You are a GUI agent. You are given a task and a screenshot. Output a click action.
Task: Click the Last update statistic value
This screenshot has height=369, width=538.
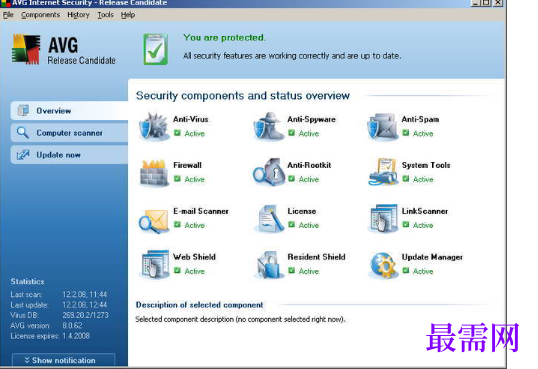pos(84,305)
